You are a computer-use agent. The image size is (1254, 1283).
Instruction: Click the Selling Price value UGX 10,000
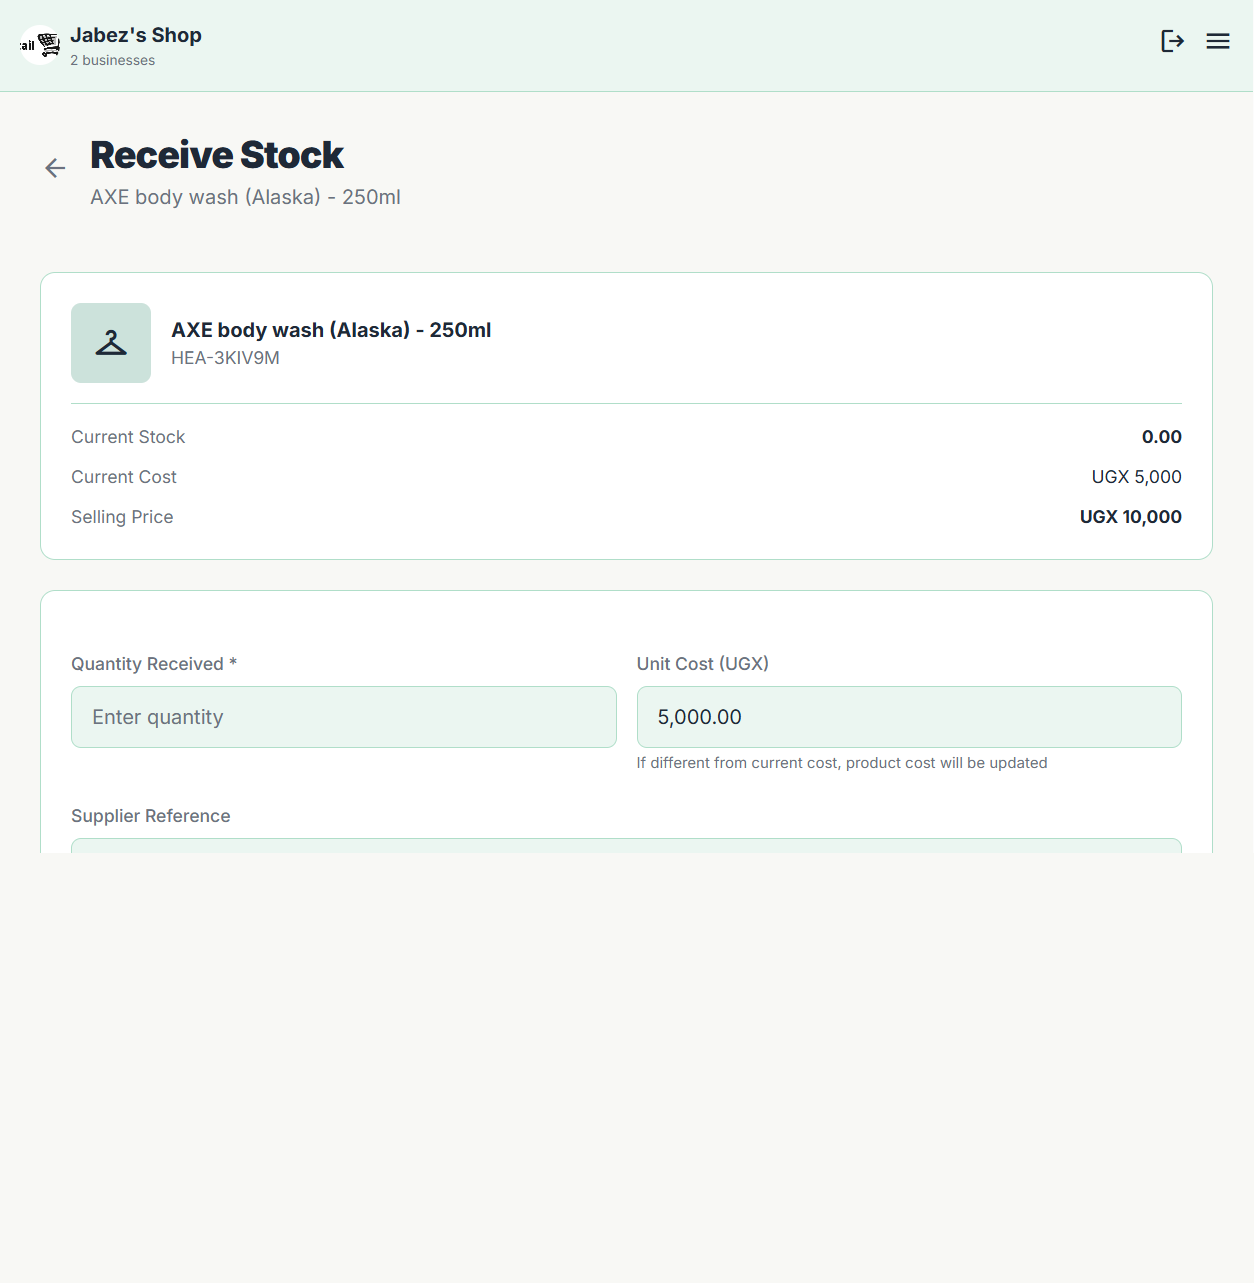pos(1130,517)
